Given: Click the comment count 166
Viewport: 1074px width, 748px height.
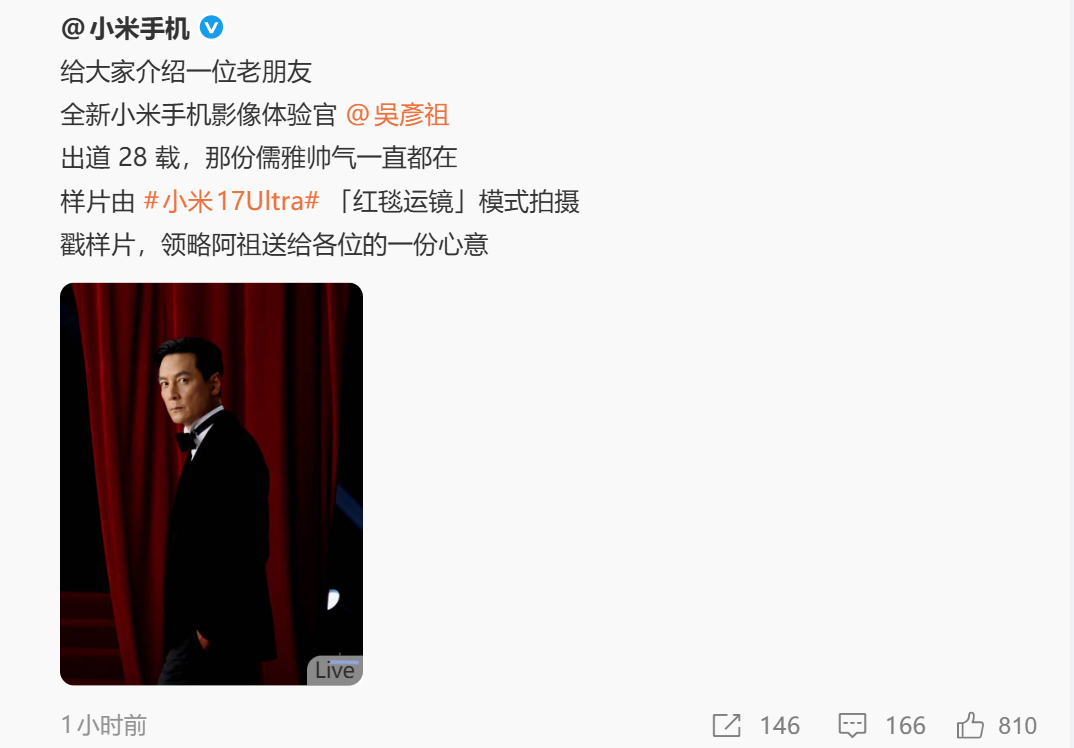Looking at the screenshot, I should (905, 726).
